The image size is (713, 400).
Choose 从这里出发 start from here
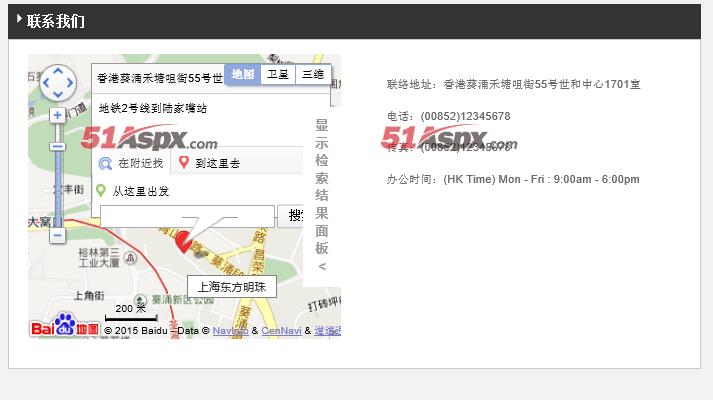pyautogui.click(x=141, y=191)
